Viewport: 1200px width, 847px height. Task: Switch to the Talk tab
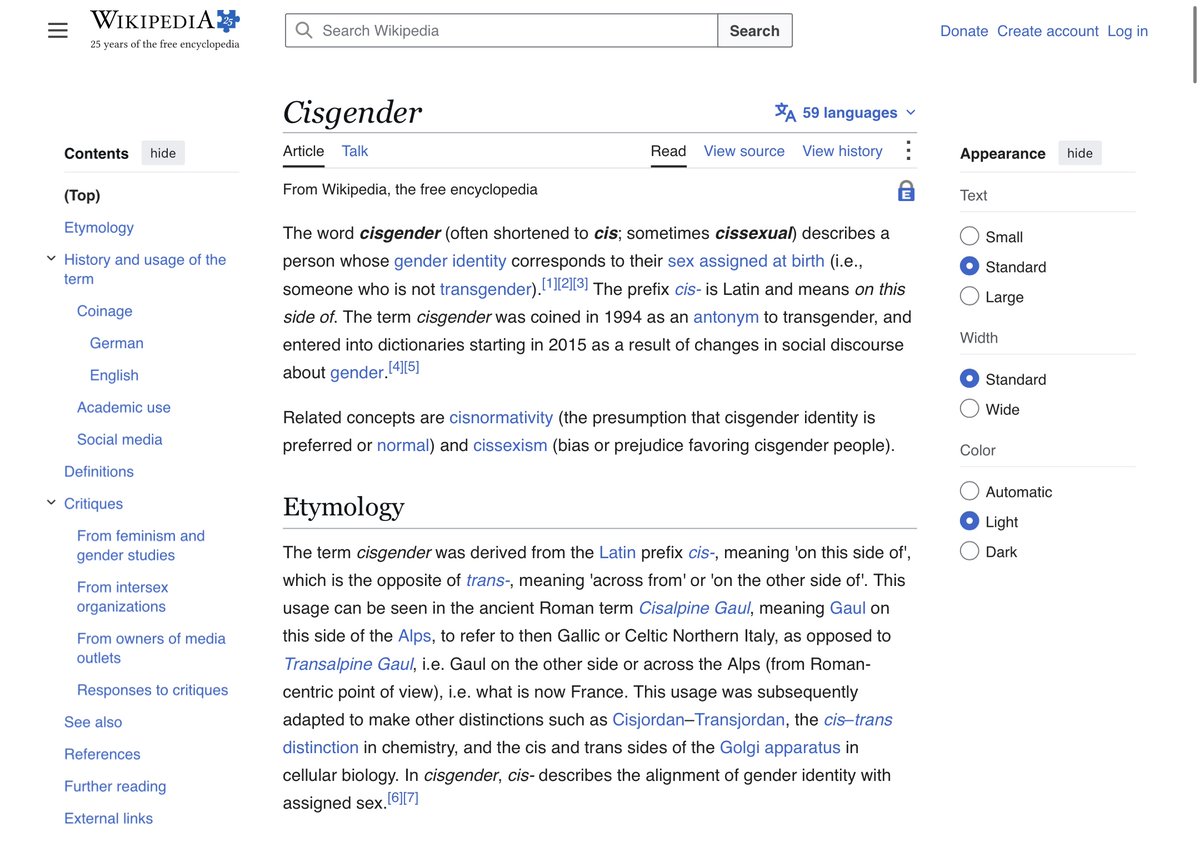tap(355, 151)
